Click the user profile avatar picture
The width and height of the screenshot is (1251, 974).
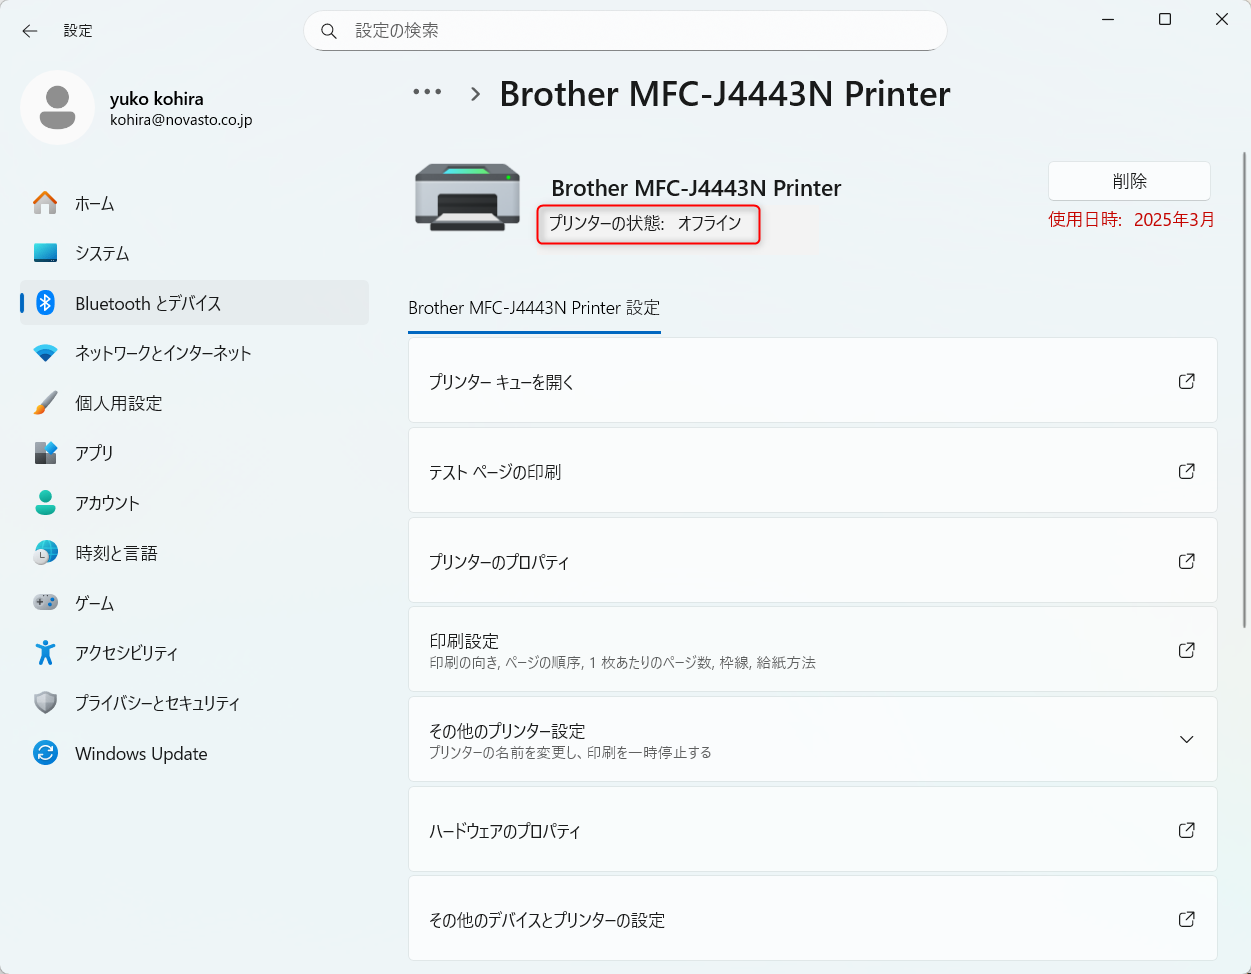click(57, 107)
